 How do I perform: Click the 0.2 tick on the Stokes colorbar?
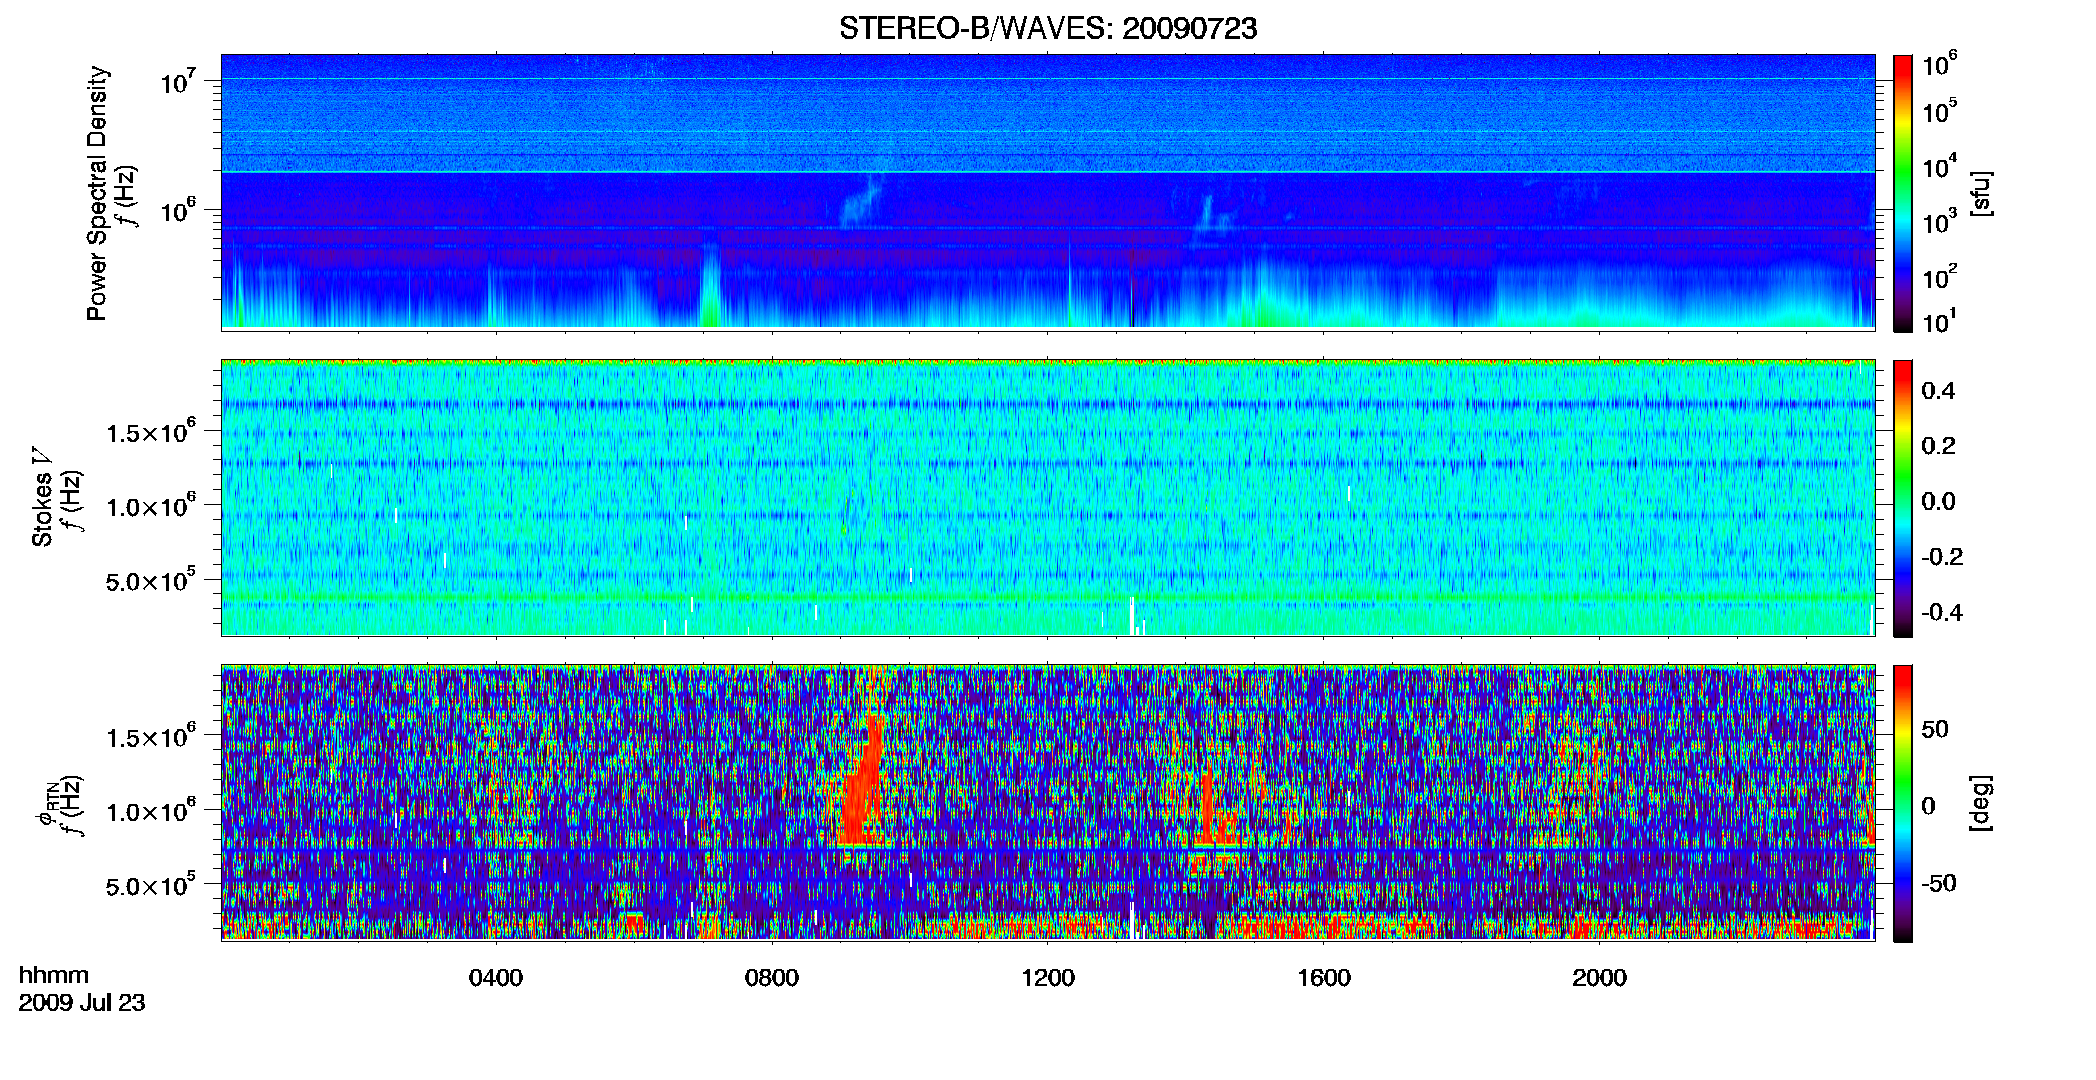coord(1938,446)
